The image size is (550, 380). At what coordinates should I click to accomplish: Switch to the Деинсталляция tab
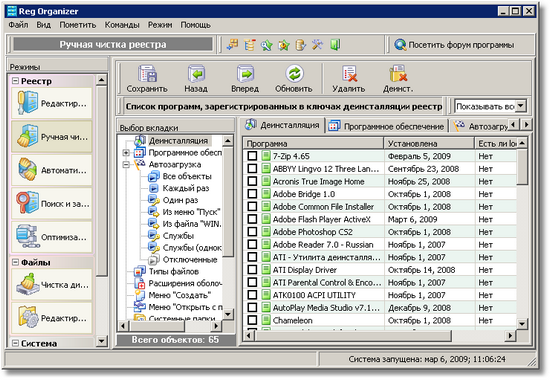click(x=282, y=125)
